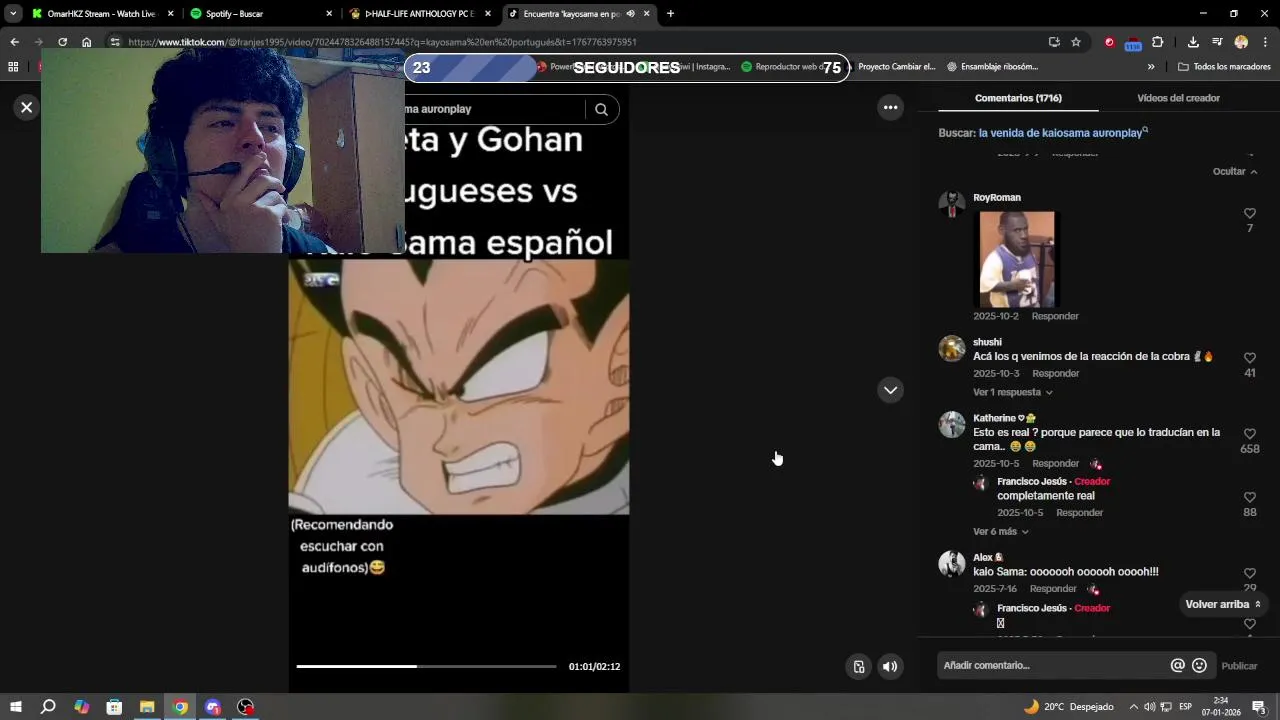Click the Publicar button
This screenshot has width=1280, height=720.
click(1239, 666)
